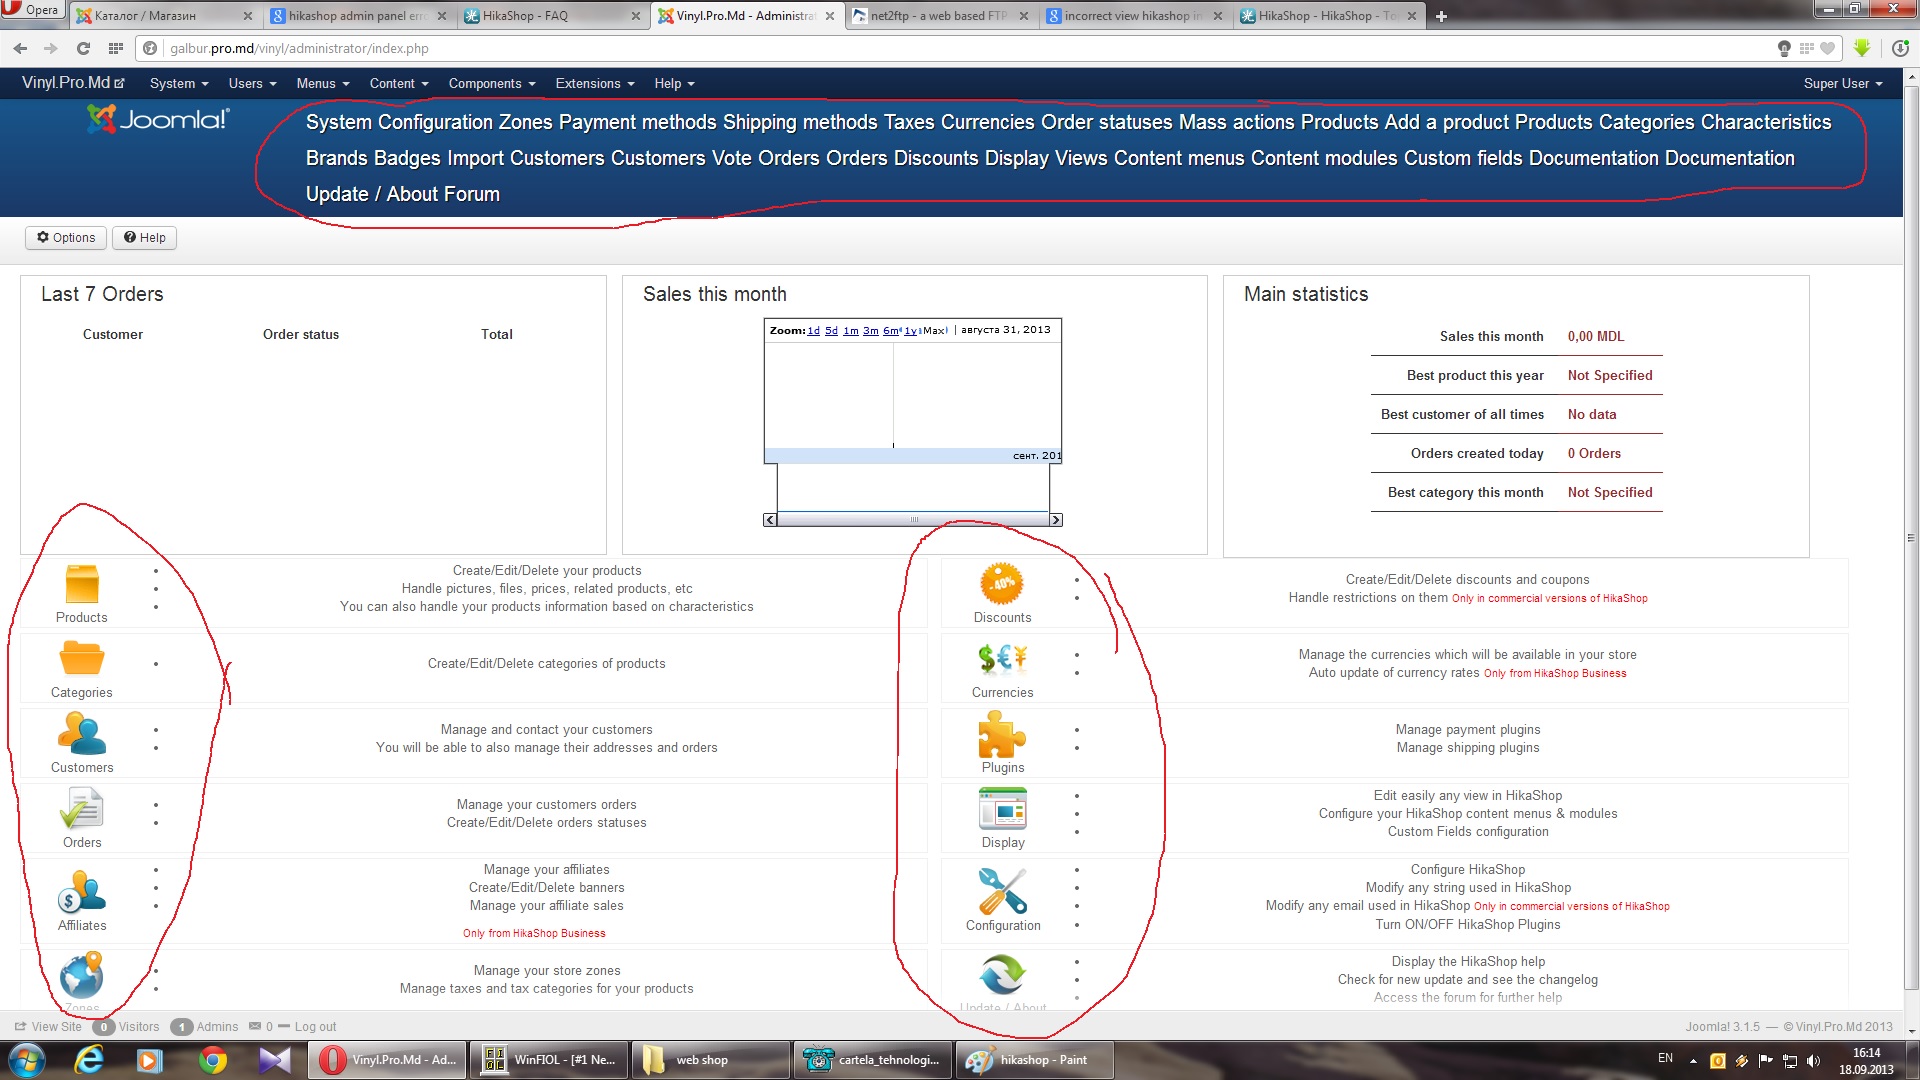
Task: Click the chart's right scroll arrow
Action: point(1055,520)
